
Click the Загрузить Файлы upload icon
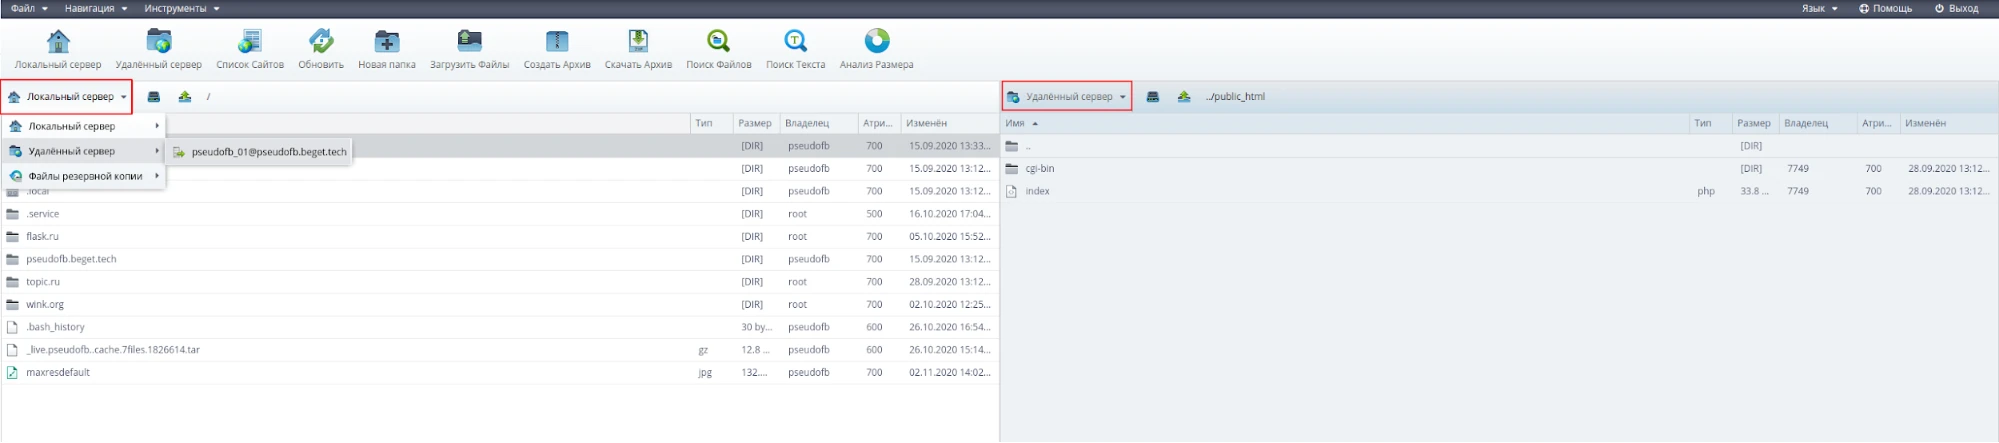pyautogui.click(x=469, y=42)
